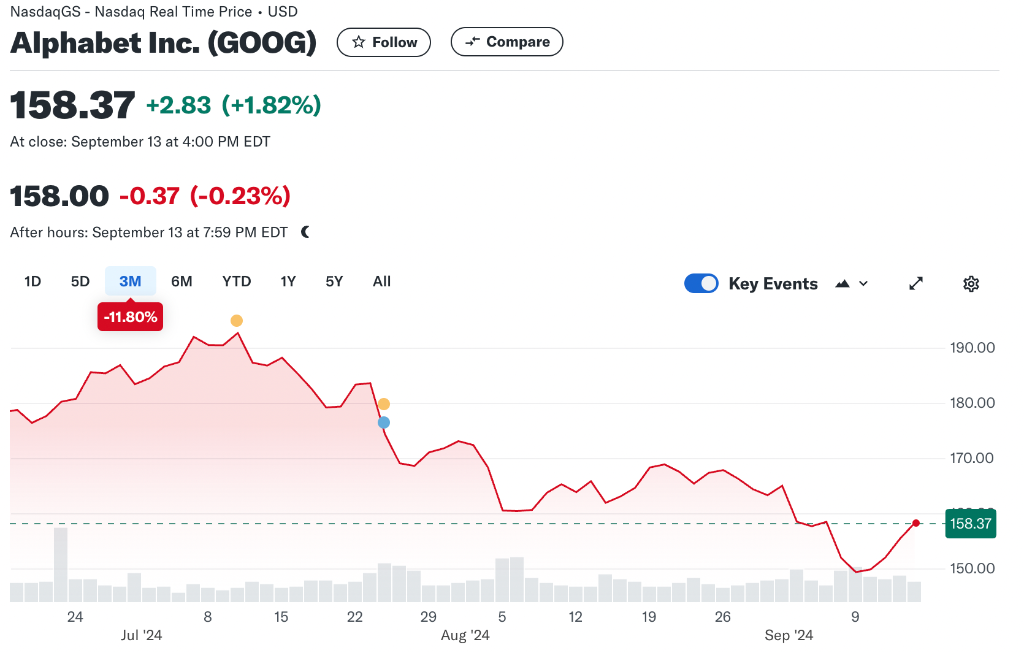The width and height of the screenshot is (1024, 652).
Task: Click the blue key event dot near July 22
Action: (x=383, y=423)
